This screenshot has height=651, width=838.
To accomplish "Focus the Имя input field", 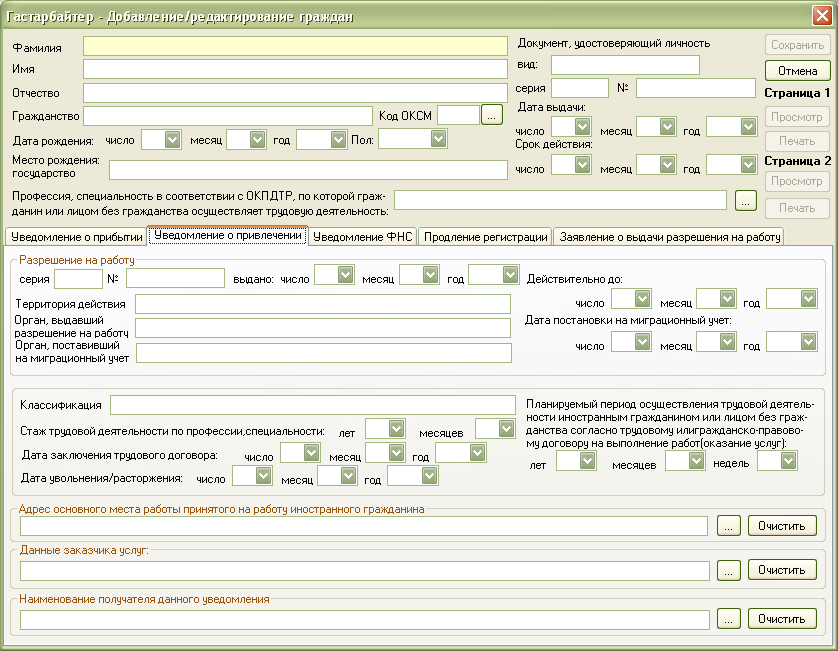I will pyautogui.click(x=295, y=69).
